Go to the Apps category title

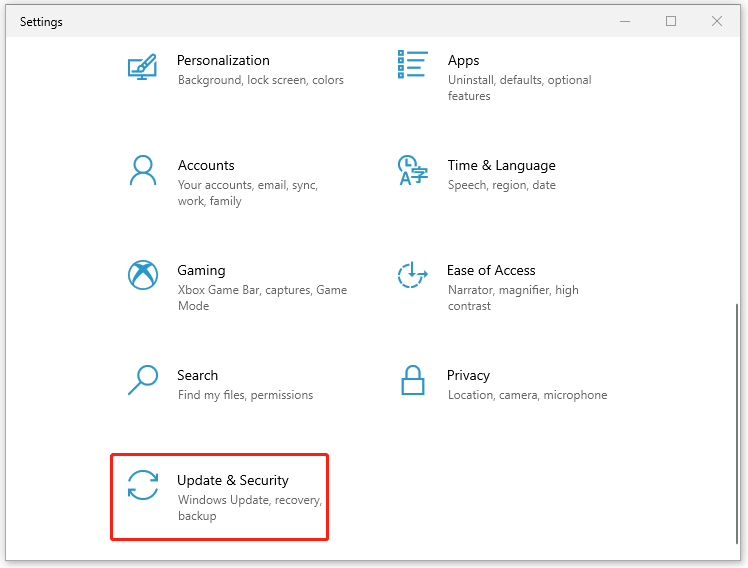(x=463, y=60)
